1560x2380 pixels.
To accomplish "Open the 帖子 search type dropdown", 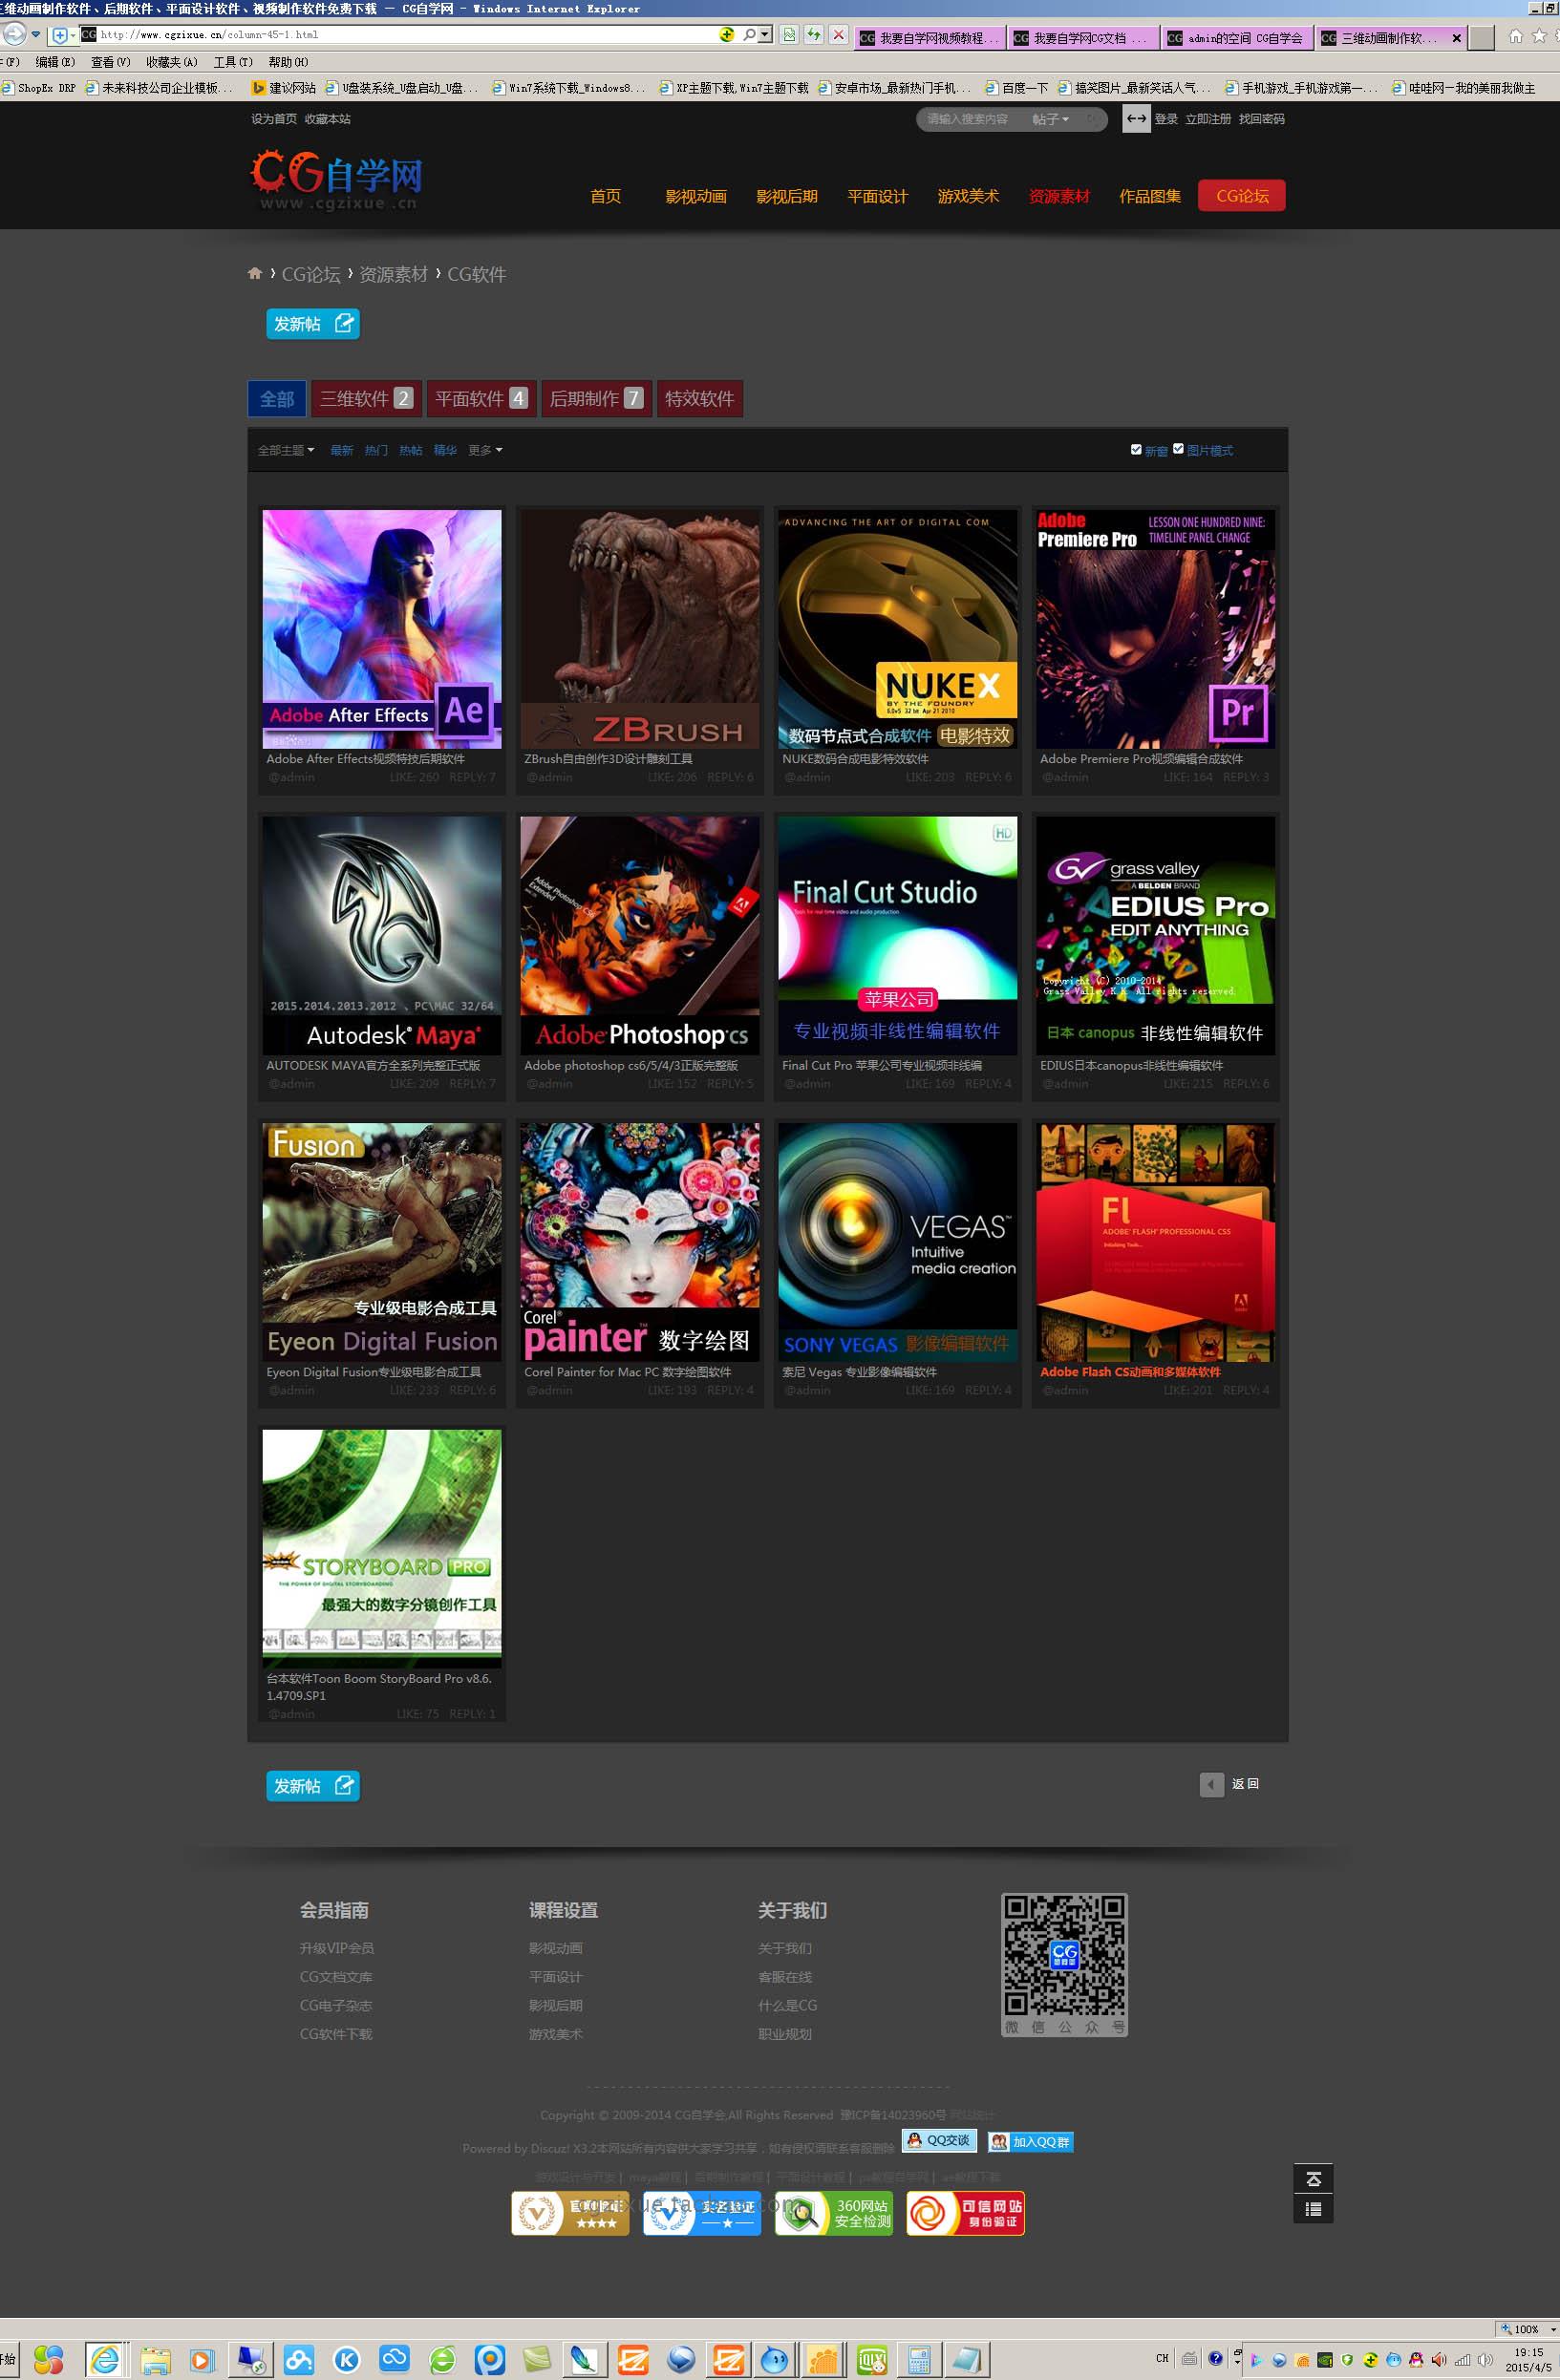I will (x=1050, y=119).
